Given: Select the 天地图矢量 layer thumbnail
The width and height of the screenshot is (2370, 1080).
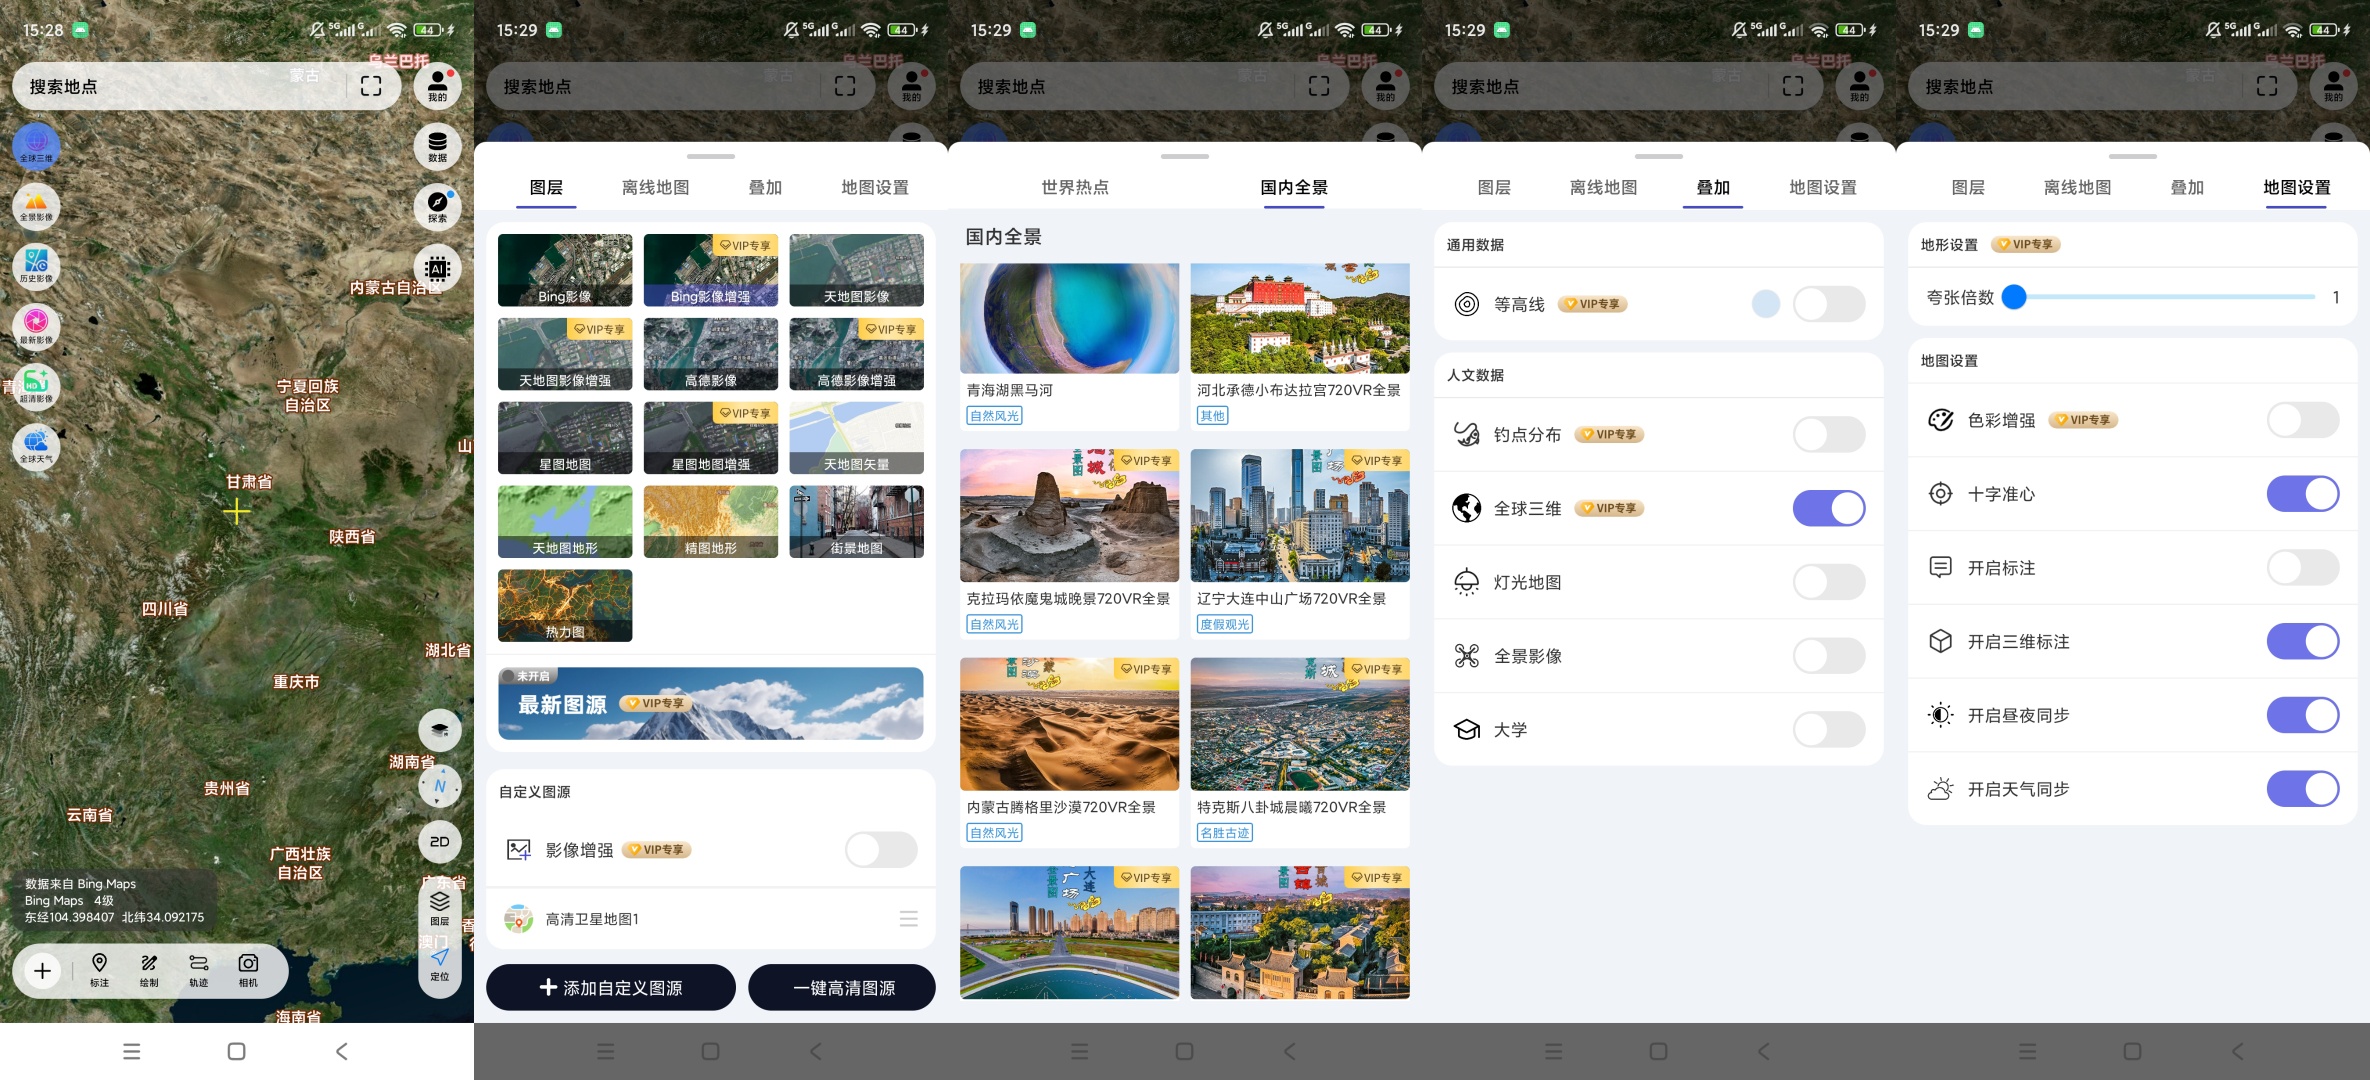Looking at the screenshot, I should [x=856, y=438].
